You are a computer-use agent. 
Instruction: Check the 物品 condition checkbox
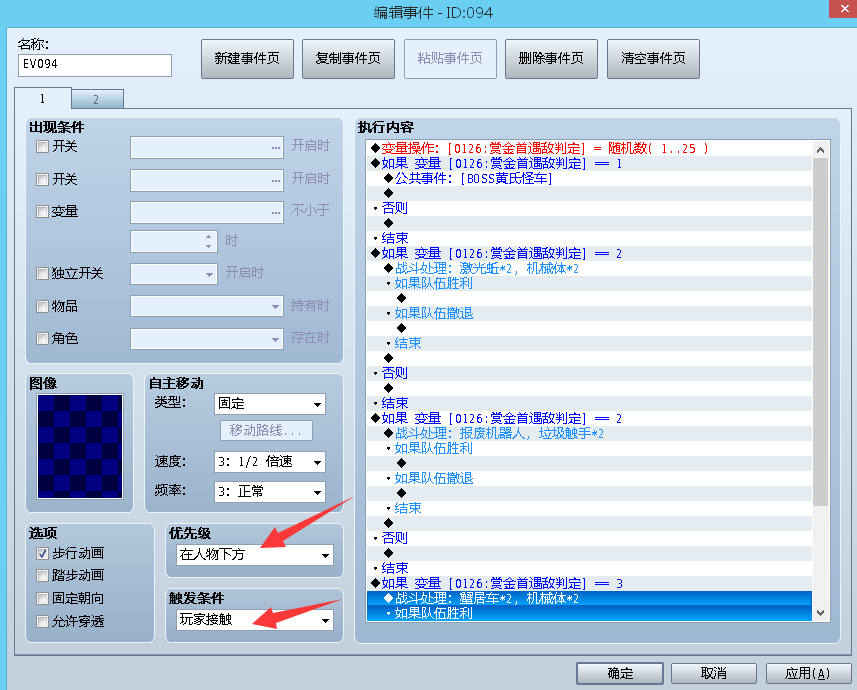point(42,306)
